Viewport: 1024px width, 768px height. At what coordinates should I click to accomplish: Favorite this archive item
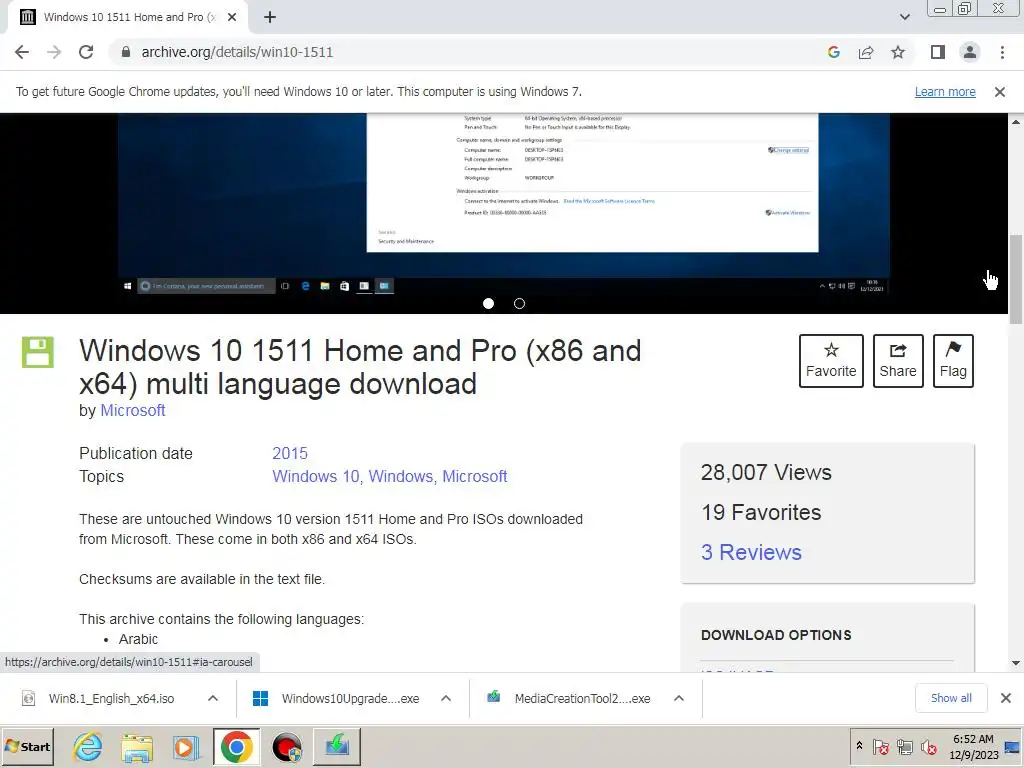[x=831, y=361]
